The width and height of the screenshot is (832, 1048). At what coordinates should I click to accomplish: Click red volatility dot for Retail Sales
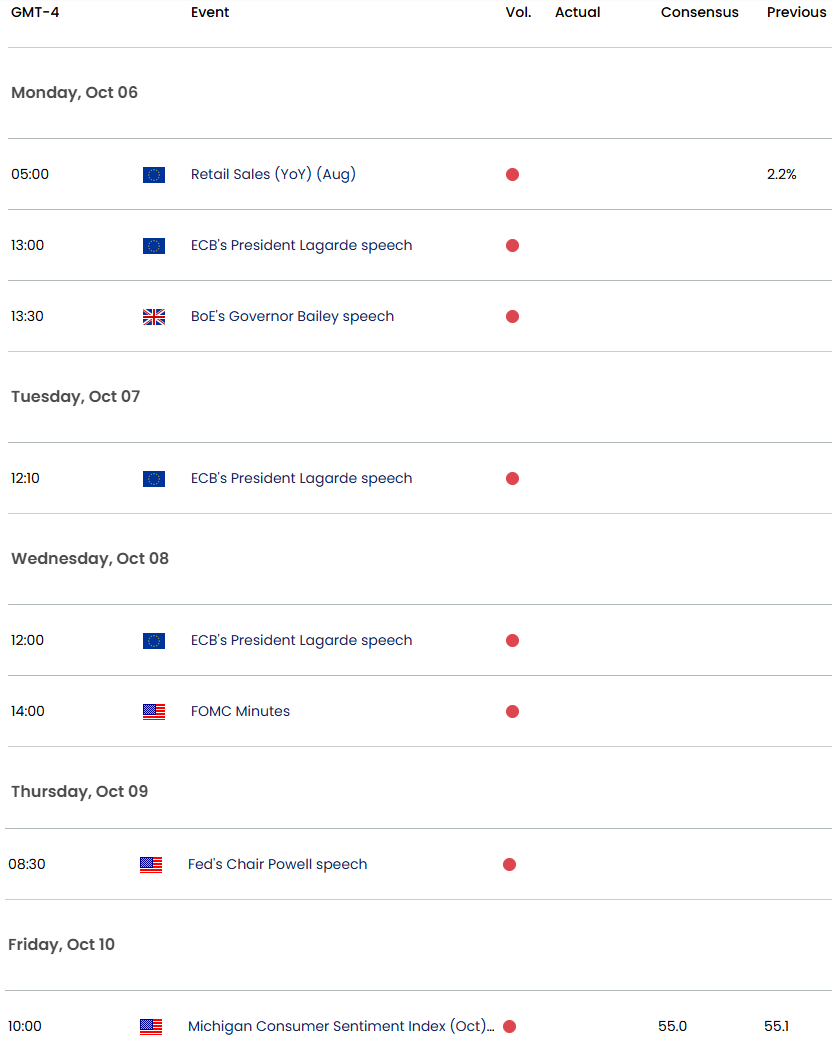512,175
